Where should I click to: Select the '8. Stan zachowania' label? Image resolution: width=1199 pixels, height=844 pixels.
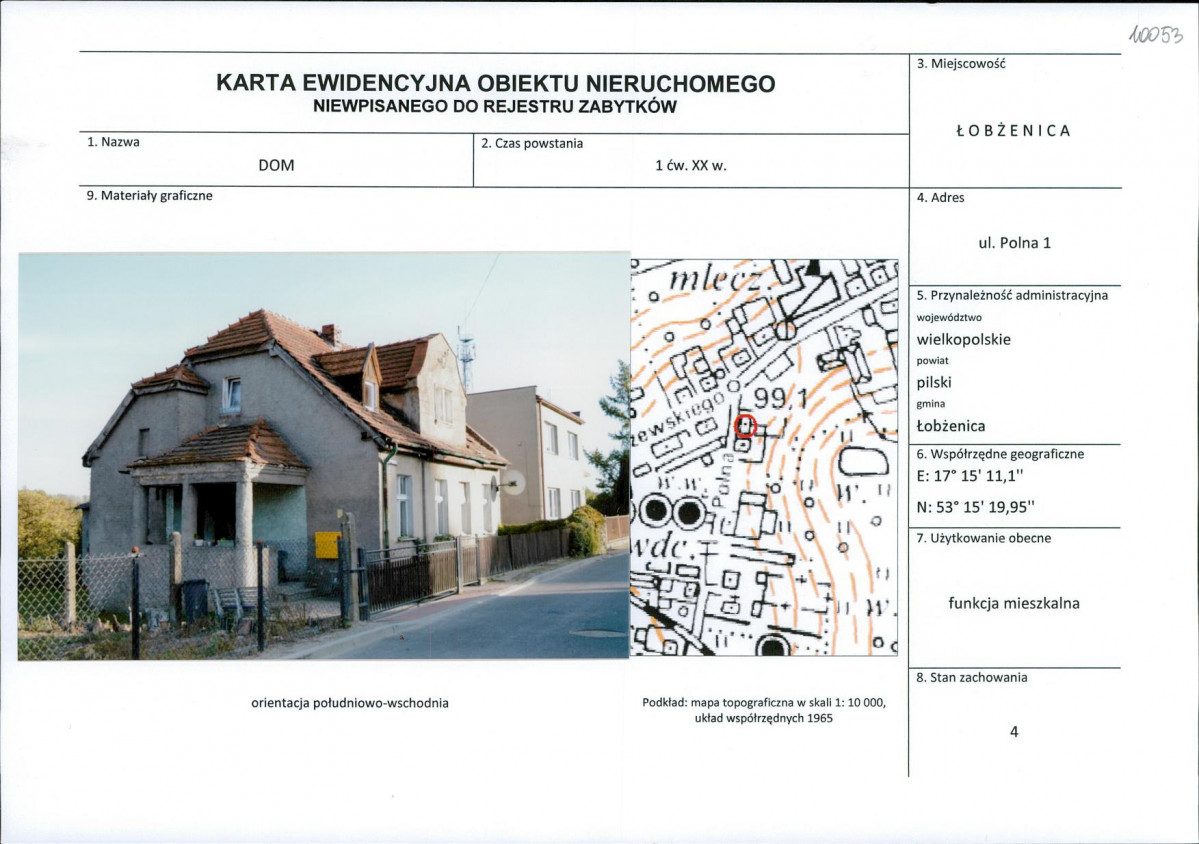[x=972, y=677]
